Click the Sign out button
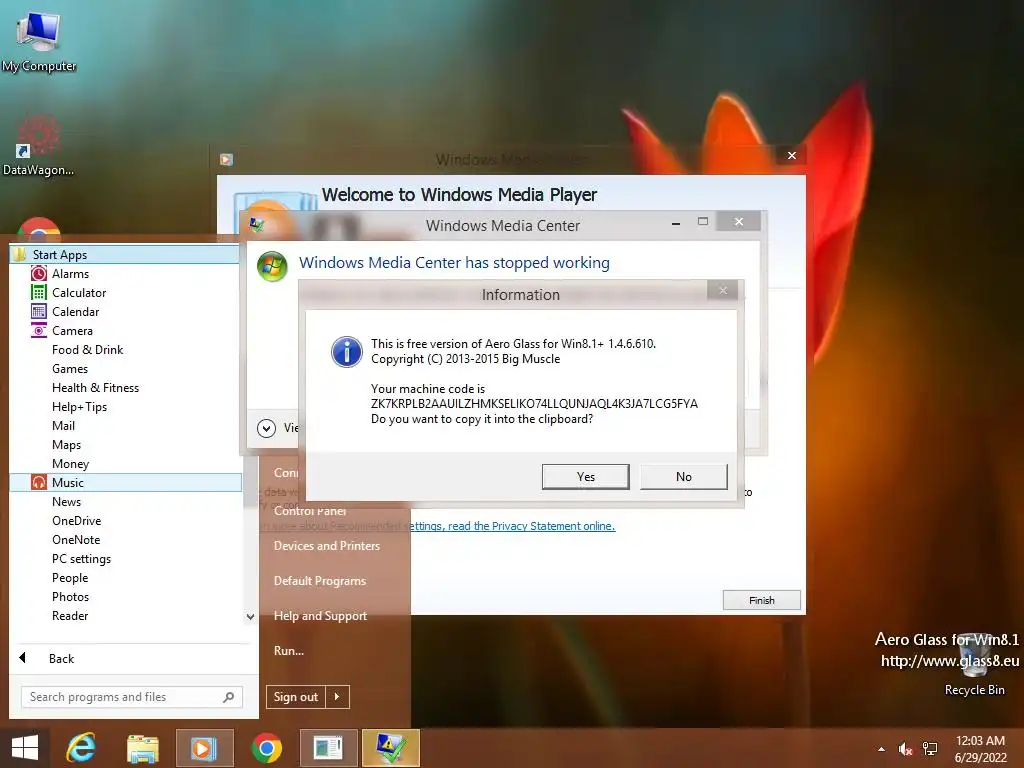 (295, 697)
